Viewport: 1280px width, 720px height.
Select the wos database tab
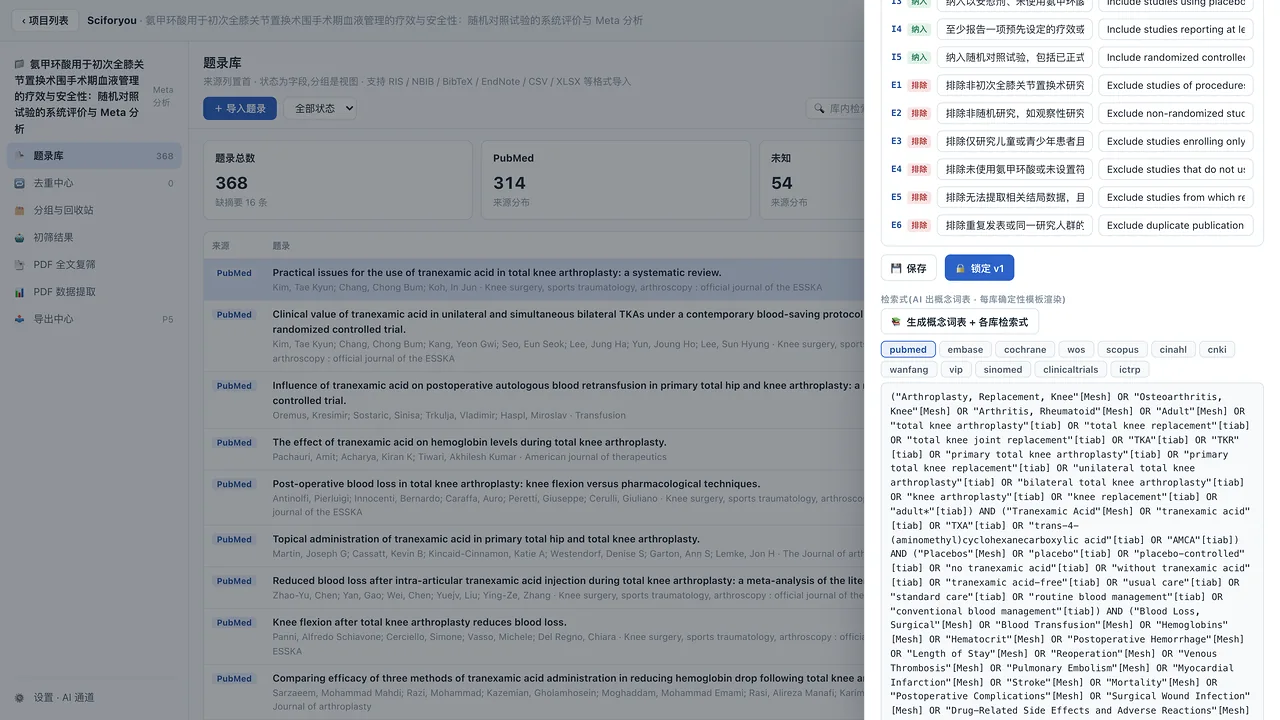click(x=1076, y=349)
